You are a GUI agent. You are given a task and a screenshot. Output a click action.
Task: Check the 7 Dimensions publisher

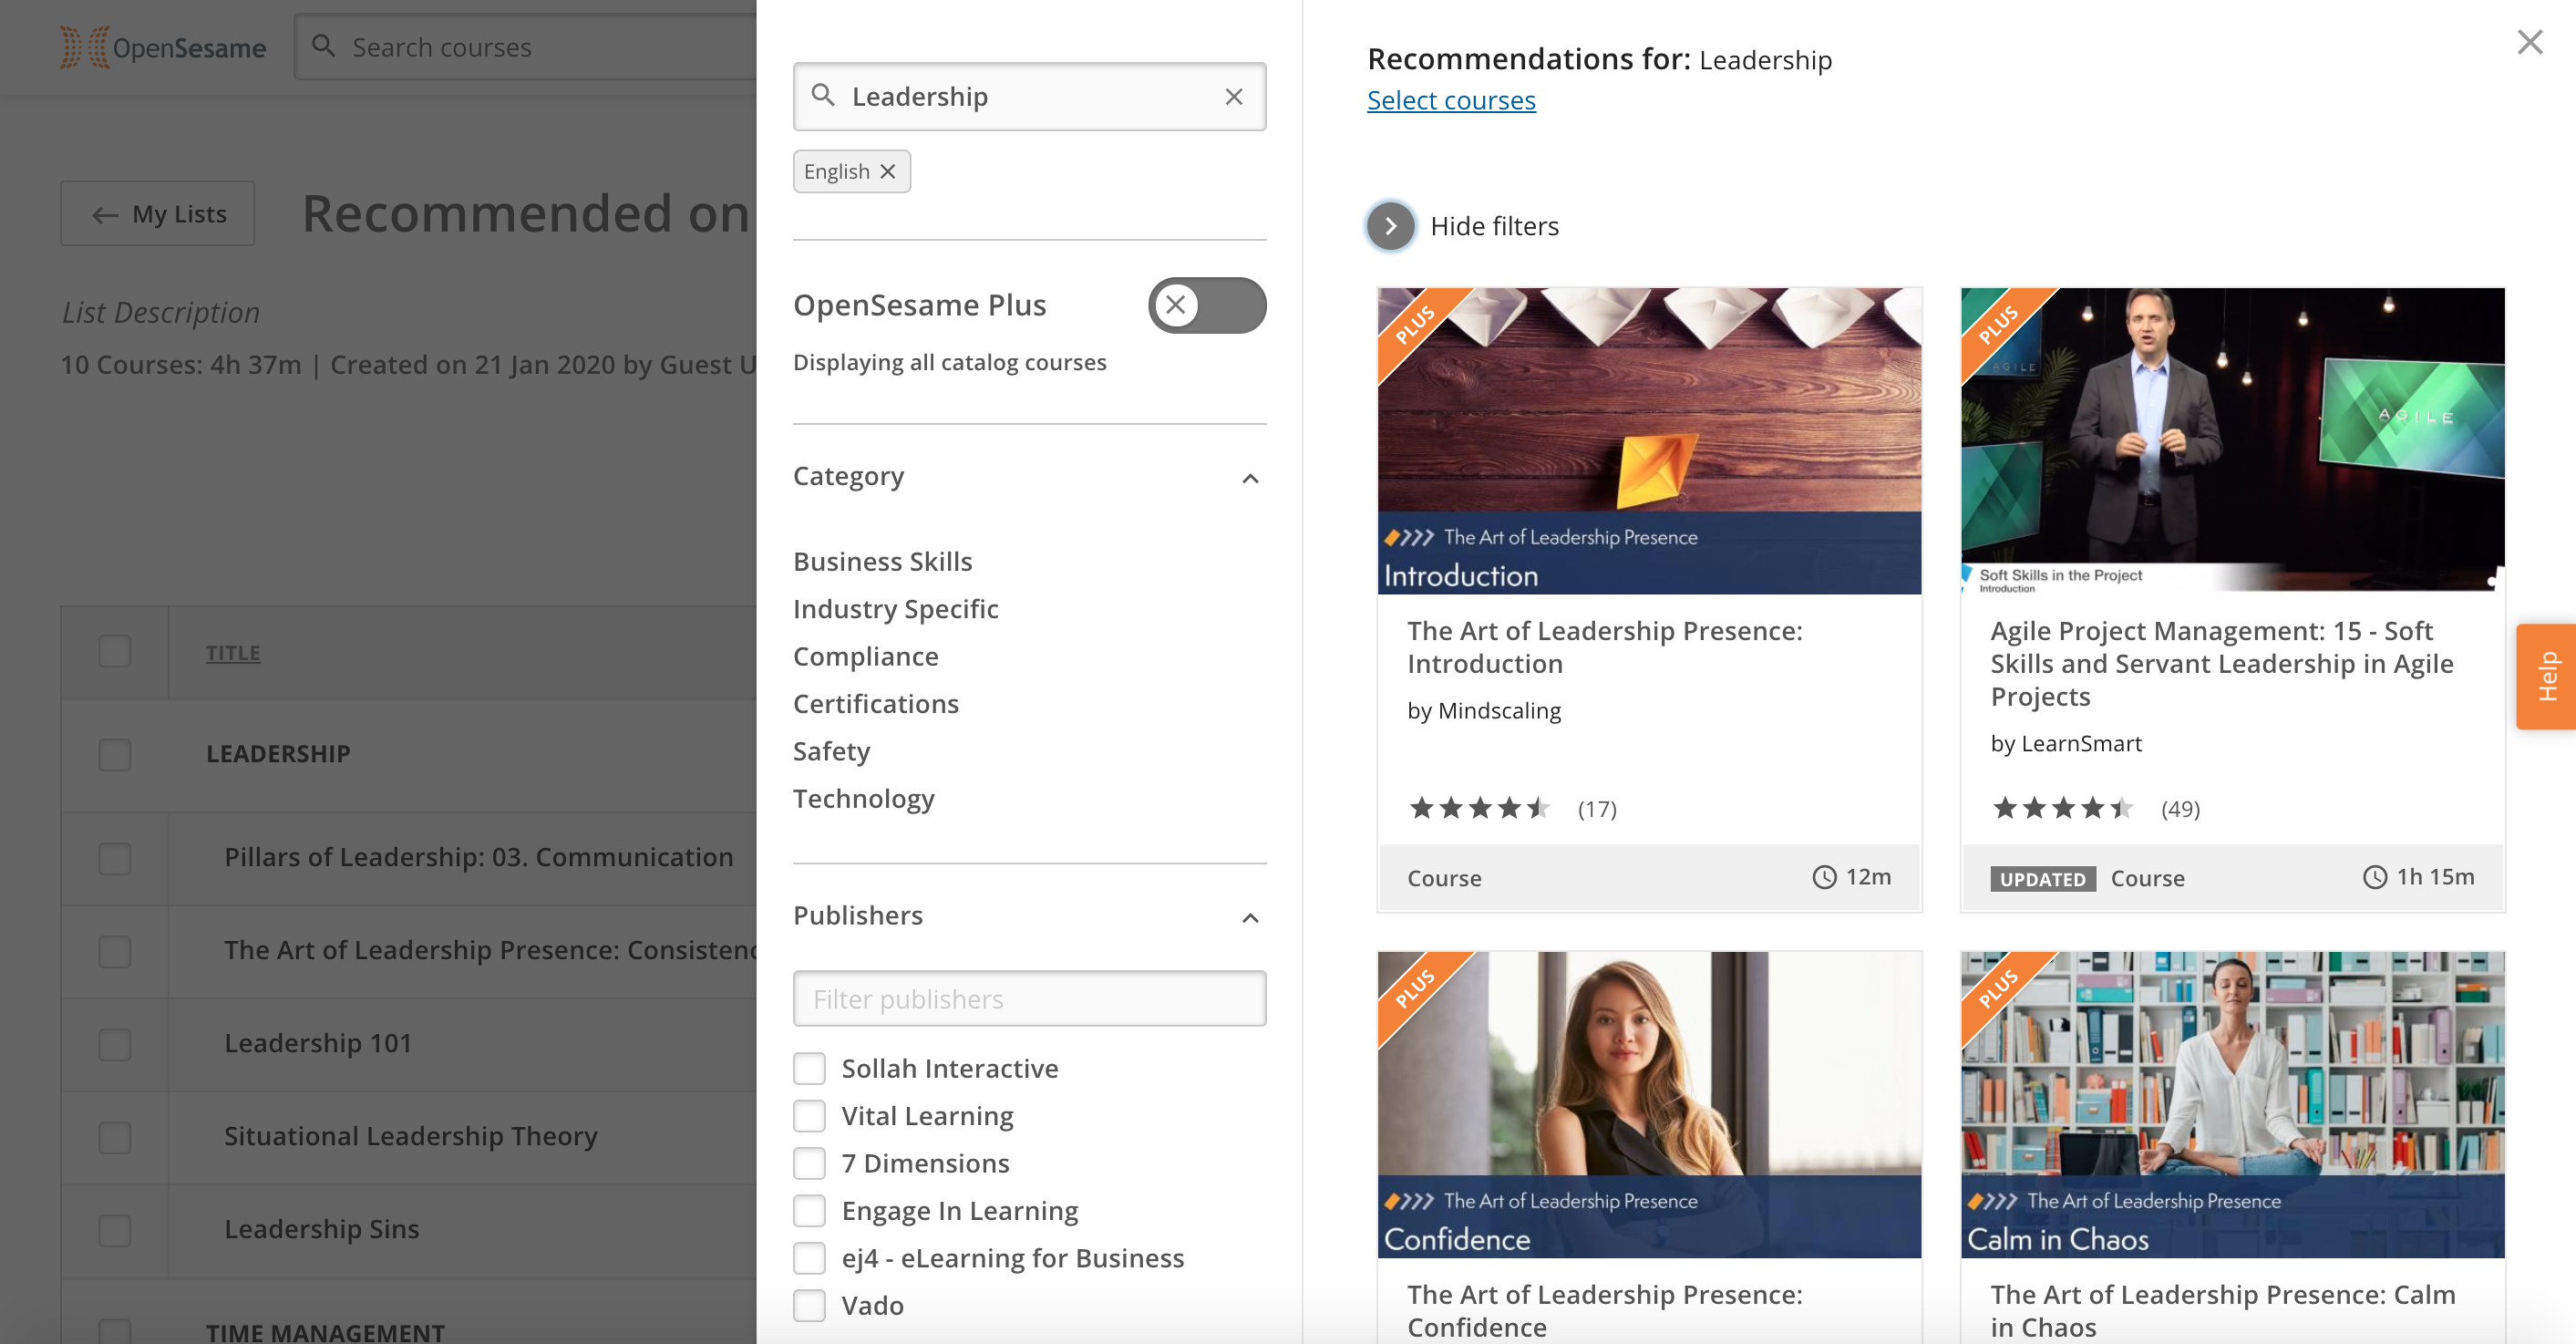pos(809,1163)
